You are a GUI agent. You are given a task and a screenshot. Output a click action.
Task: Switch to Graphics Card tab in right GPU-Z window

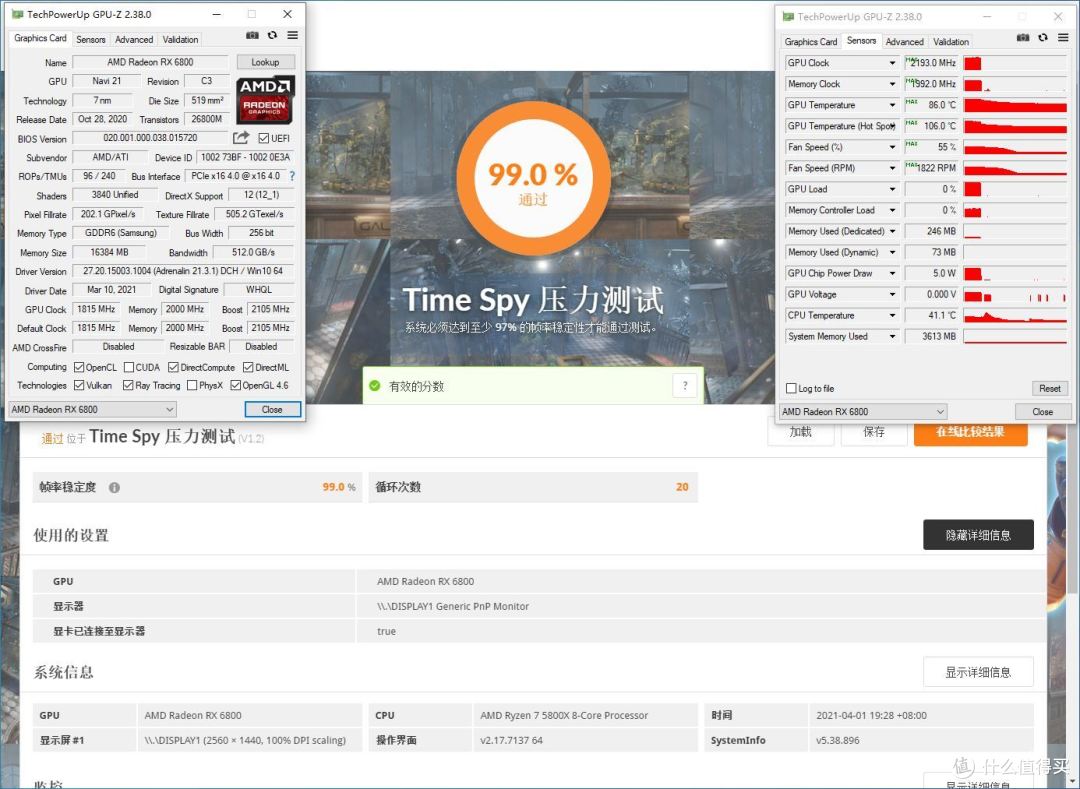(811, 41)
